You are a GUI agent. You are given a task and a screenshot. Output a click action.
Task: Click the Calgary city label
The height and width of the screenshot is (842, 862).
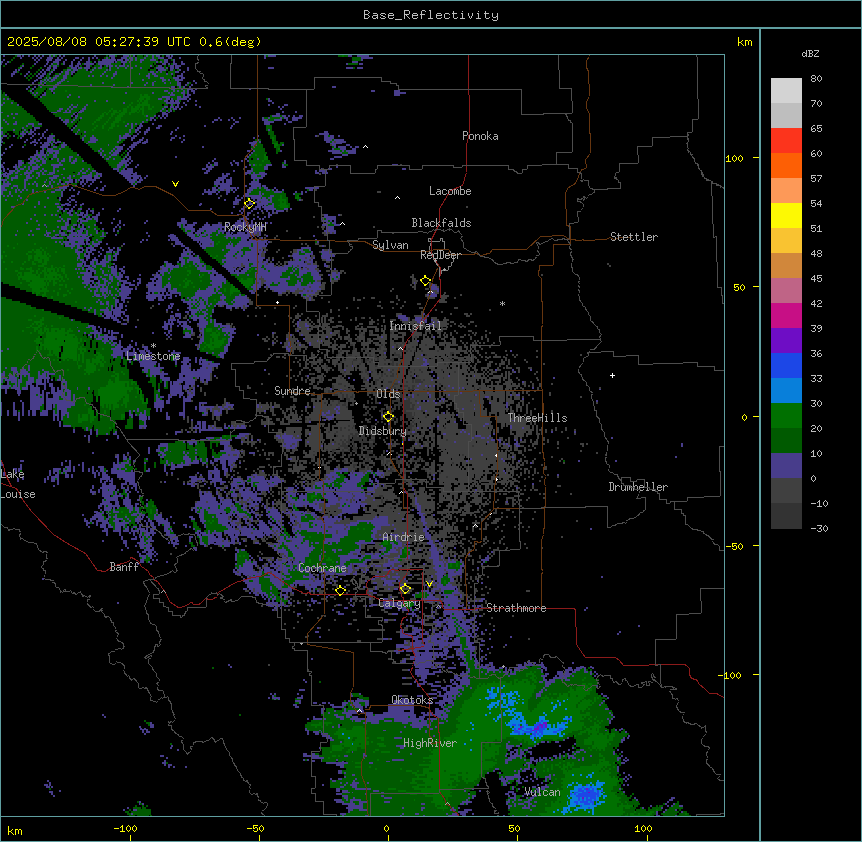click(399, 603)
